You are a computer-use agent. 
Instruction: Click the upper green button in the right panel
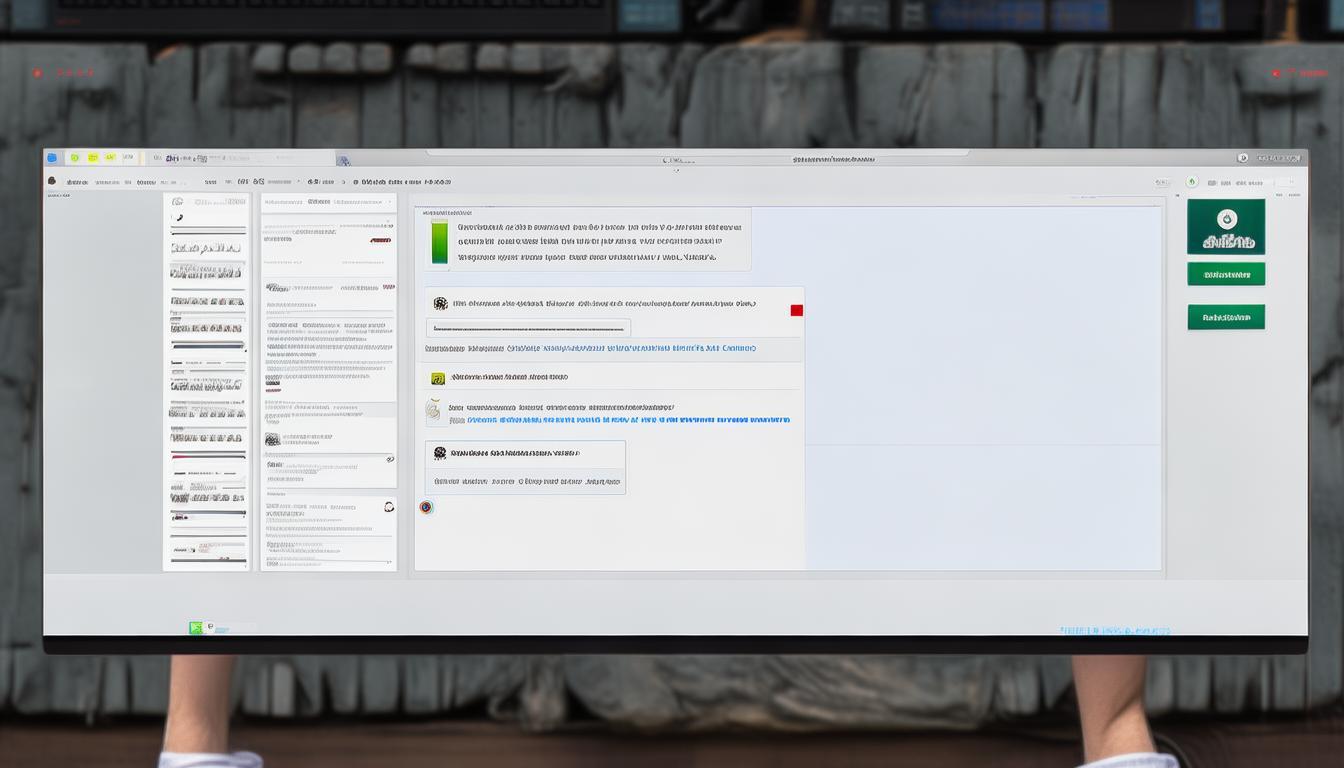(1225, 274)
